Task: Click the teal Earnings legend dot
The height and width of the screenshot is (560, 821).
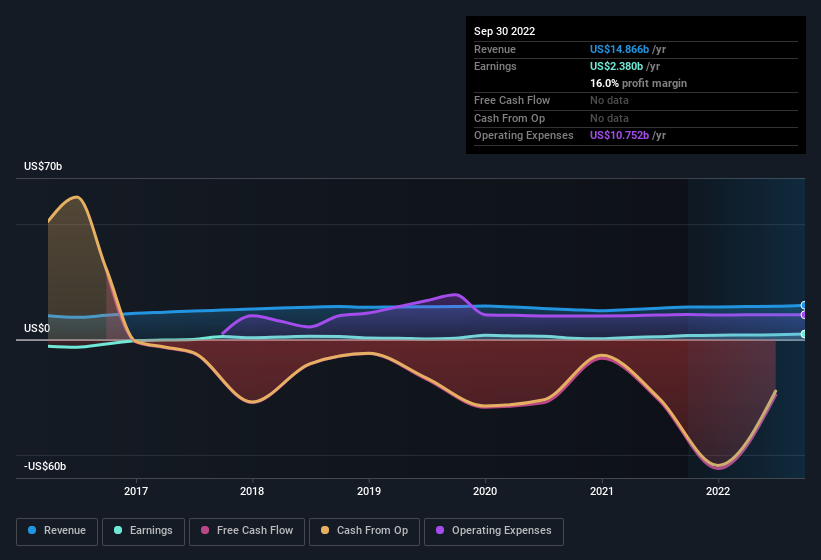Action: tap(118, 530)
